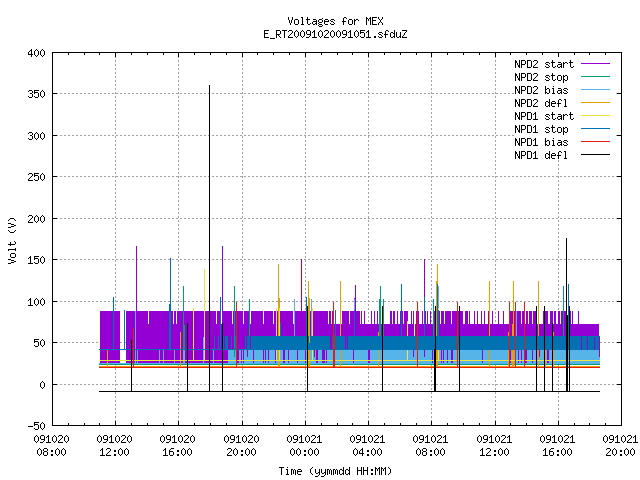Image resolution: width=640 pixels, height=480 pixels.
Task: Click the 400 y-axis tick label
Action: pyautogui.click(x=36, y=53)
